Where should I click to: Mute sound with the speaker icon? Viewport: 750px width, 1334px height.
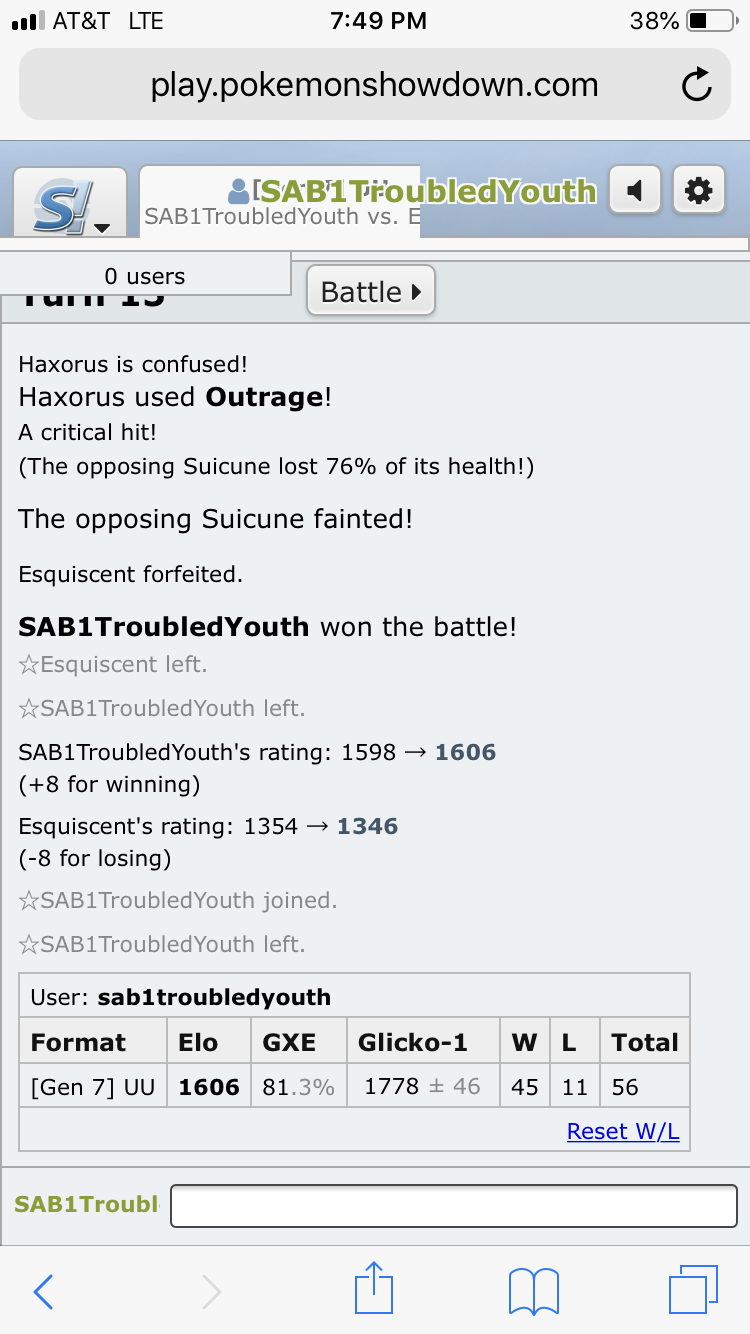point(634,189)
